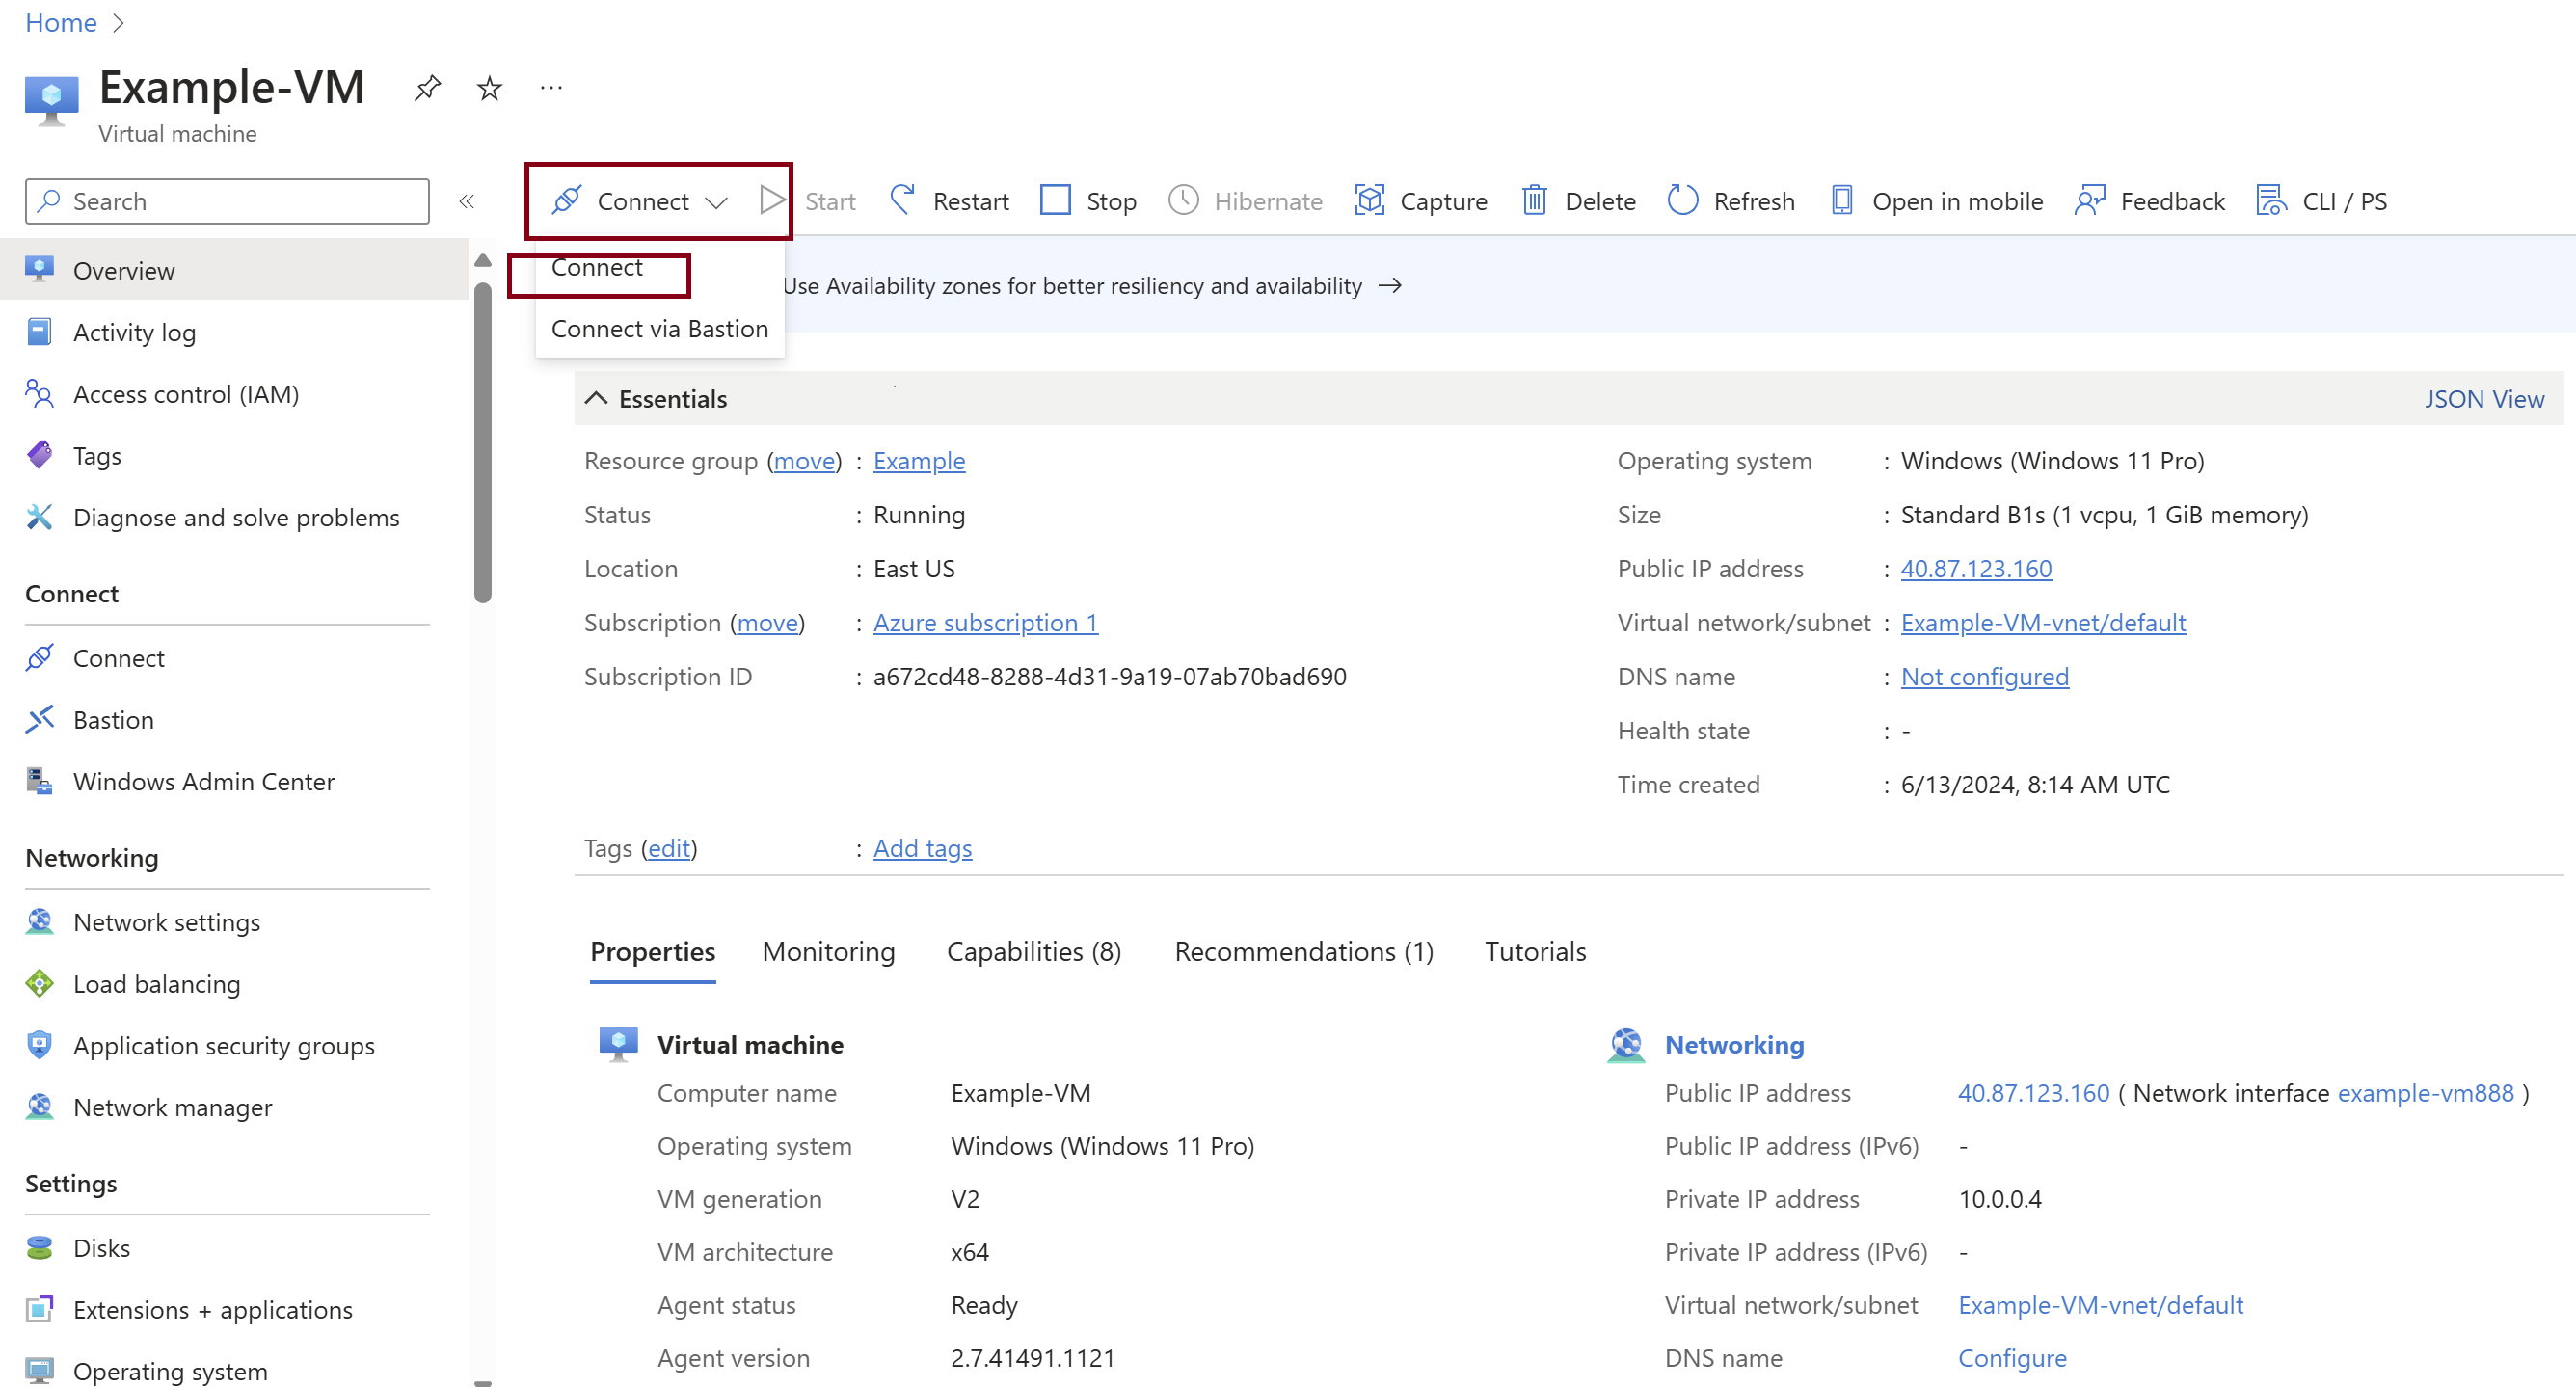
Task: Mark Example-VM as favorite star
Action: 489,88
